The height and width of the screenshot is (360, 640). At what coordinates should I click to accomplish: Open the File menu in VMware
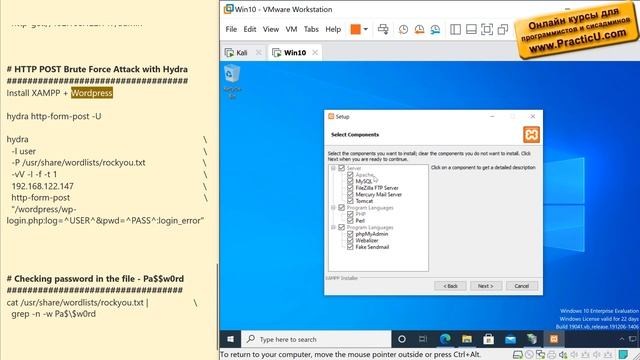point(231,29)
